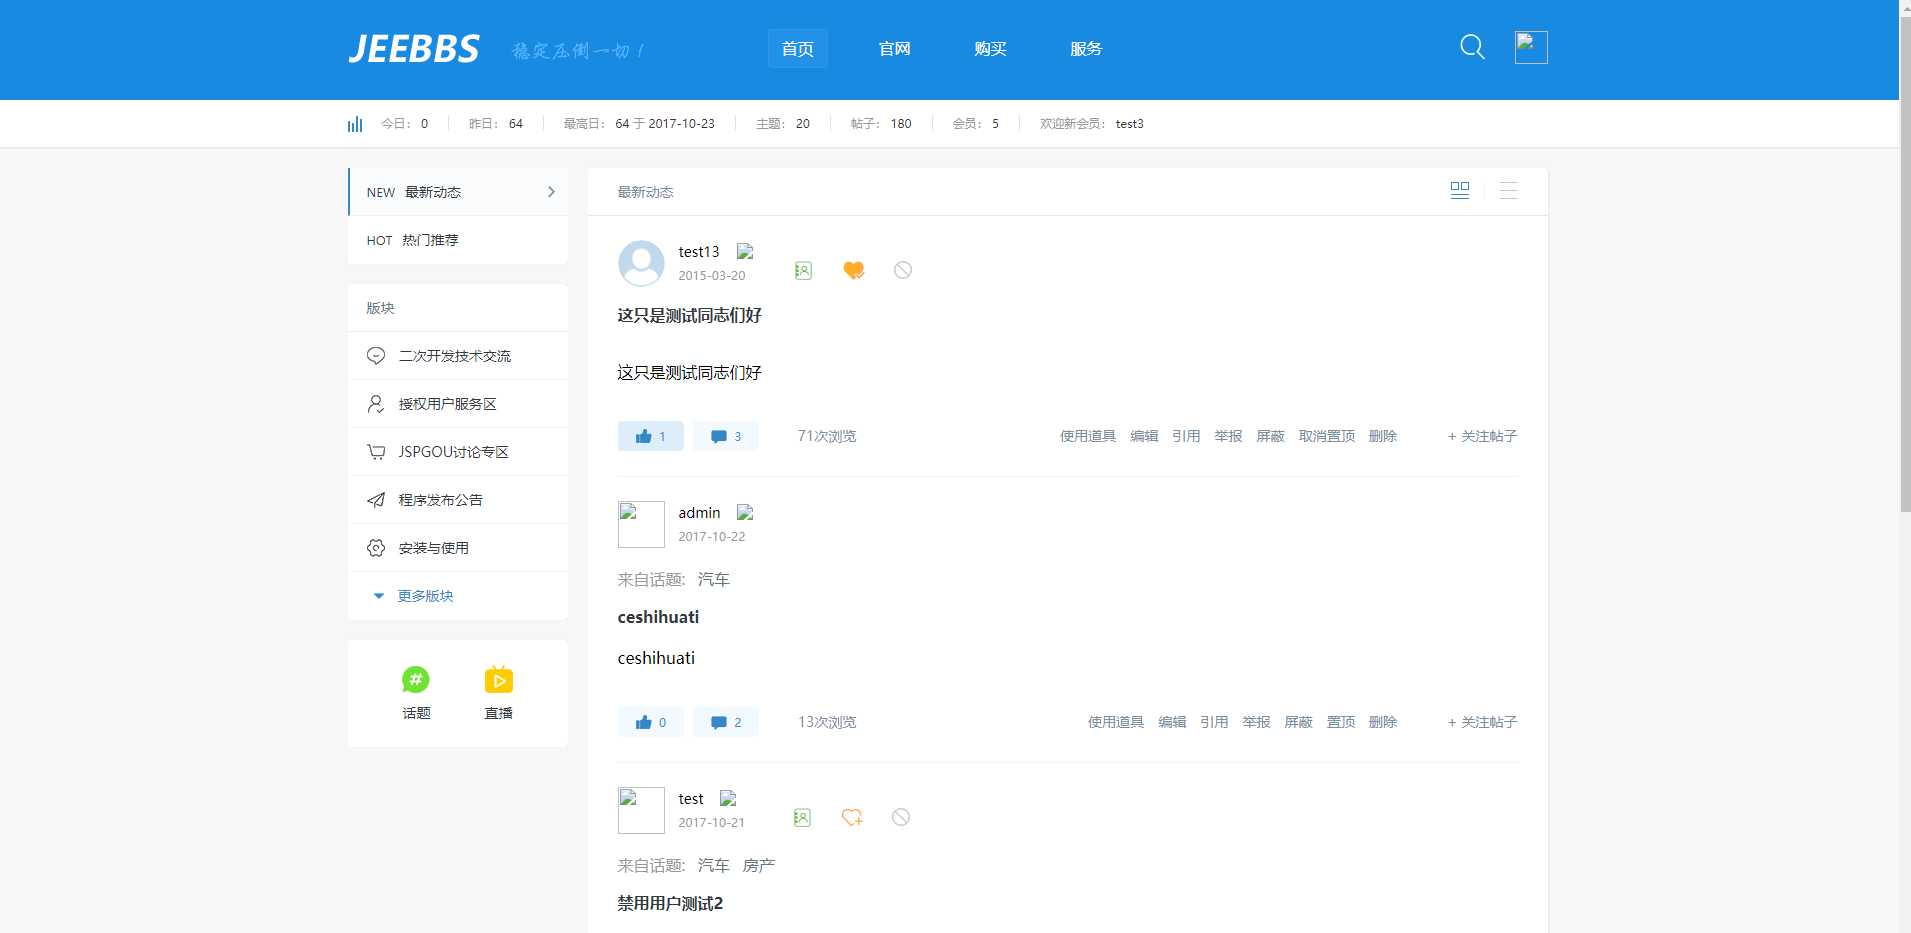Click 取消置顶 on the first post

1326,436
